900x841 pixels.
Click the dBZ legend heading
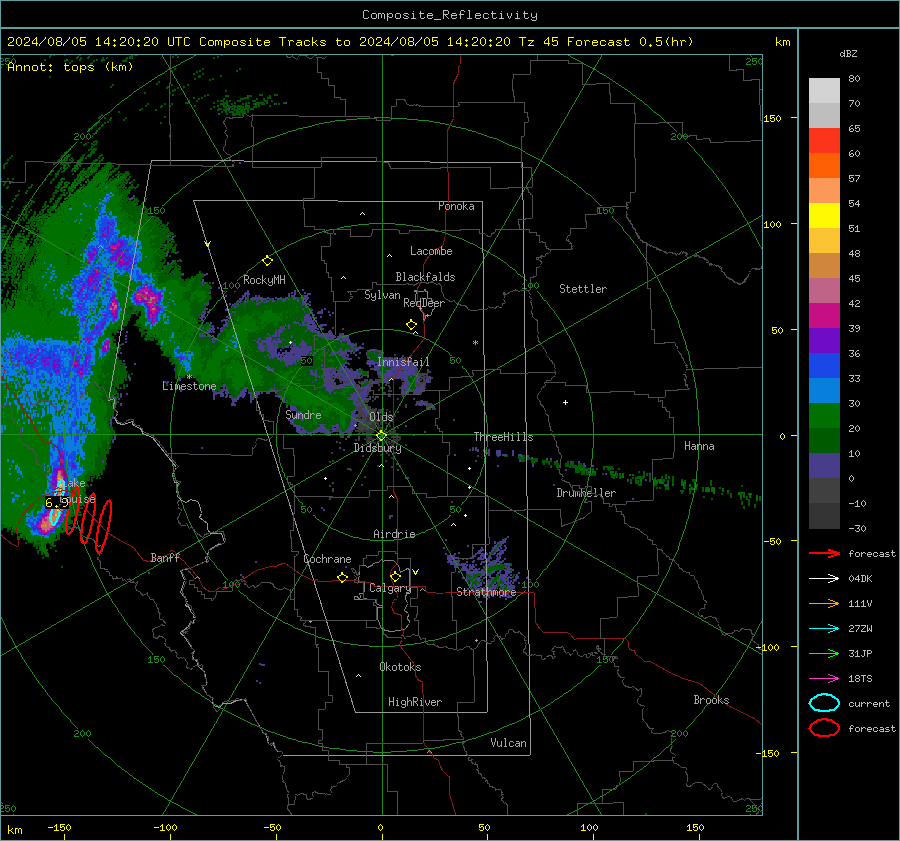(848, 53)
